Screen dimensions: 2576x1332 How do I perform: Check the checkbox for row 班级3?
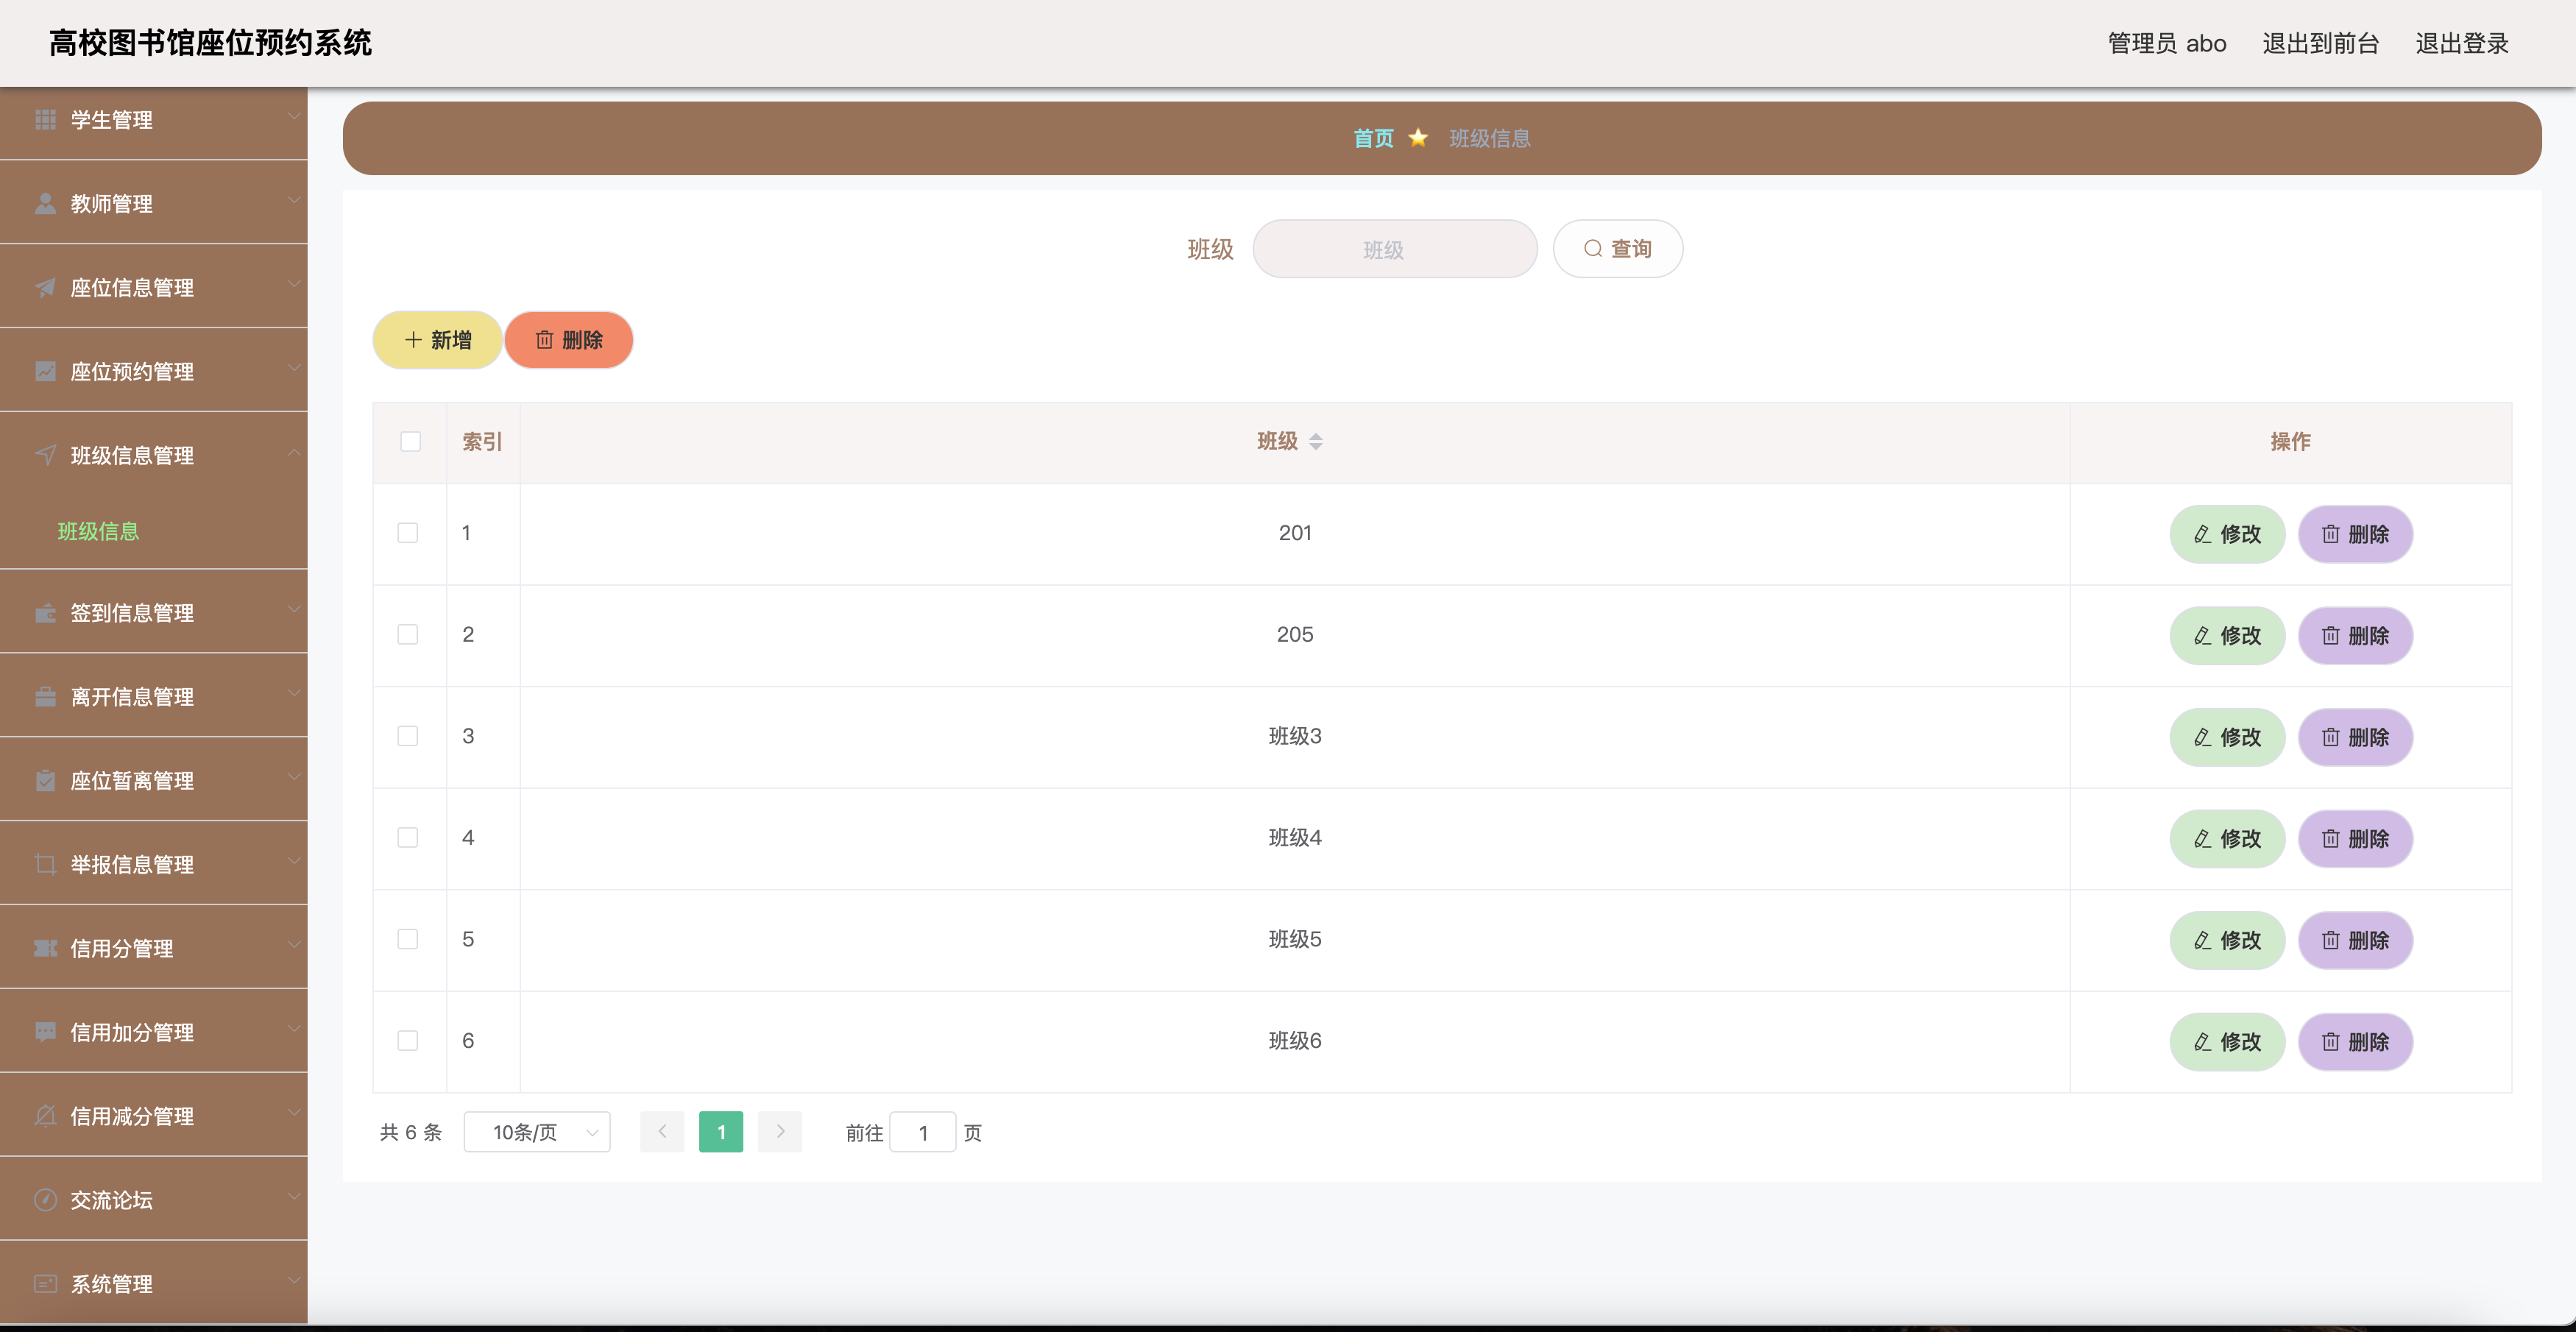click(408, 737)
